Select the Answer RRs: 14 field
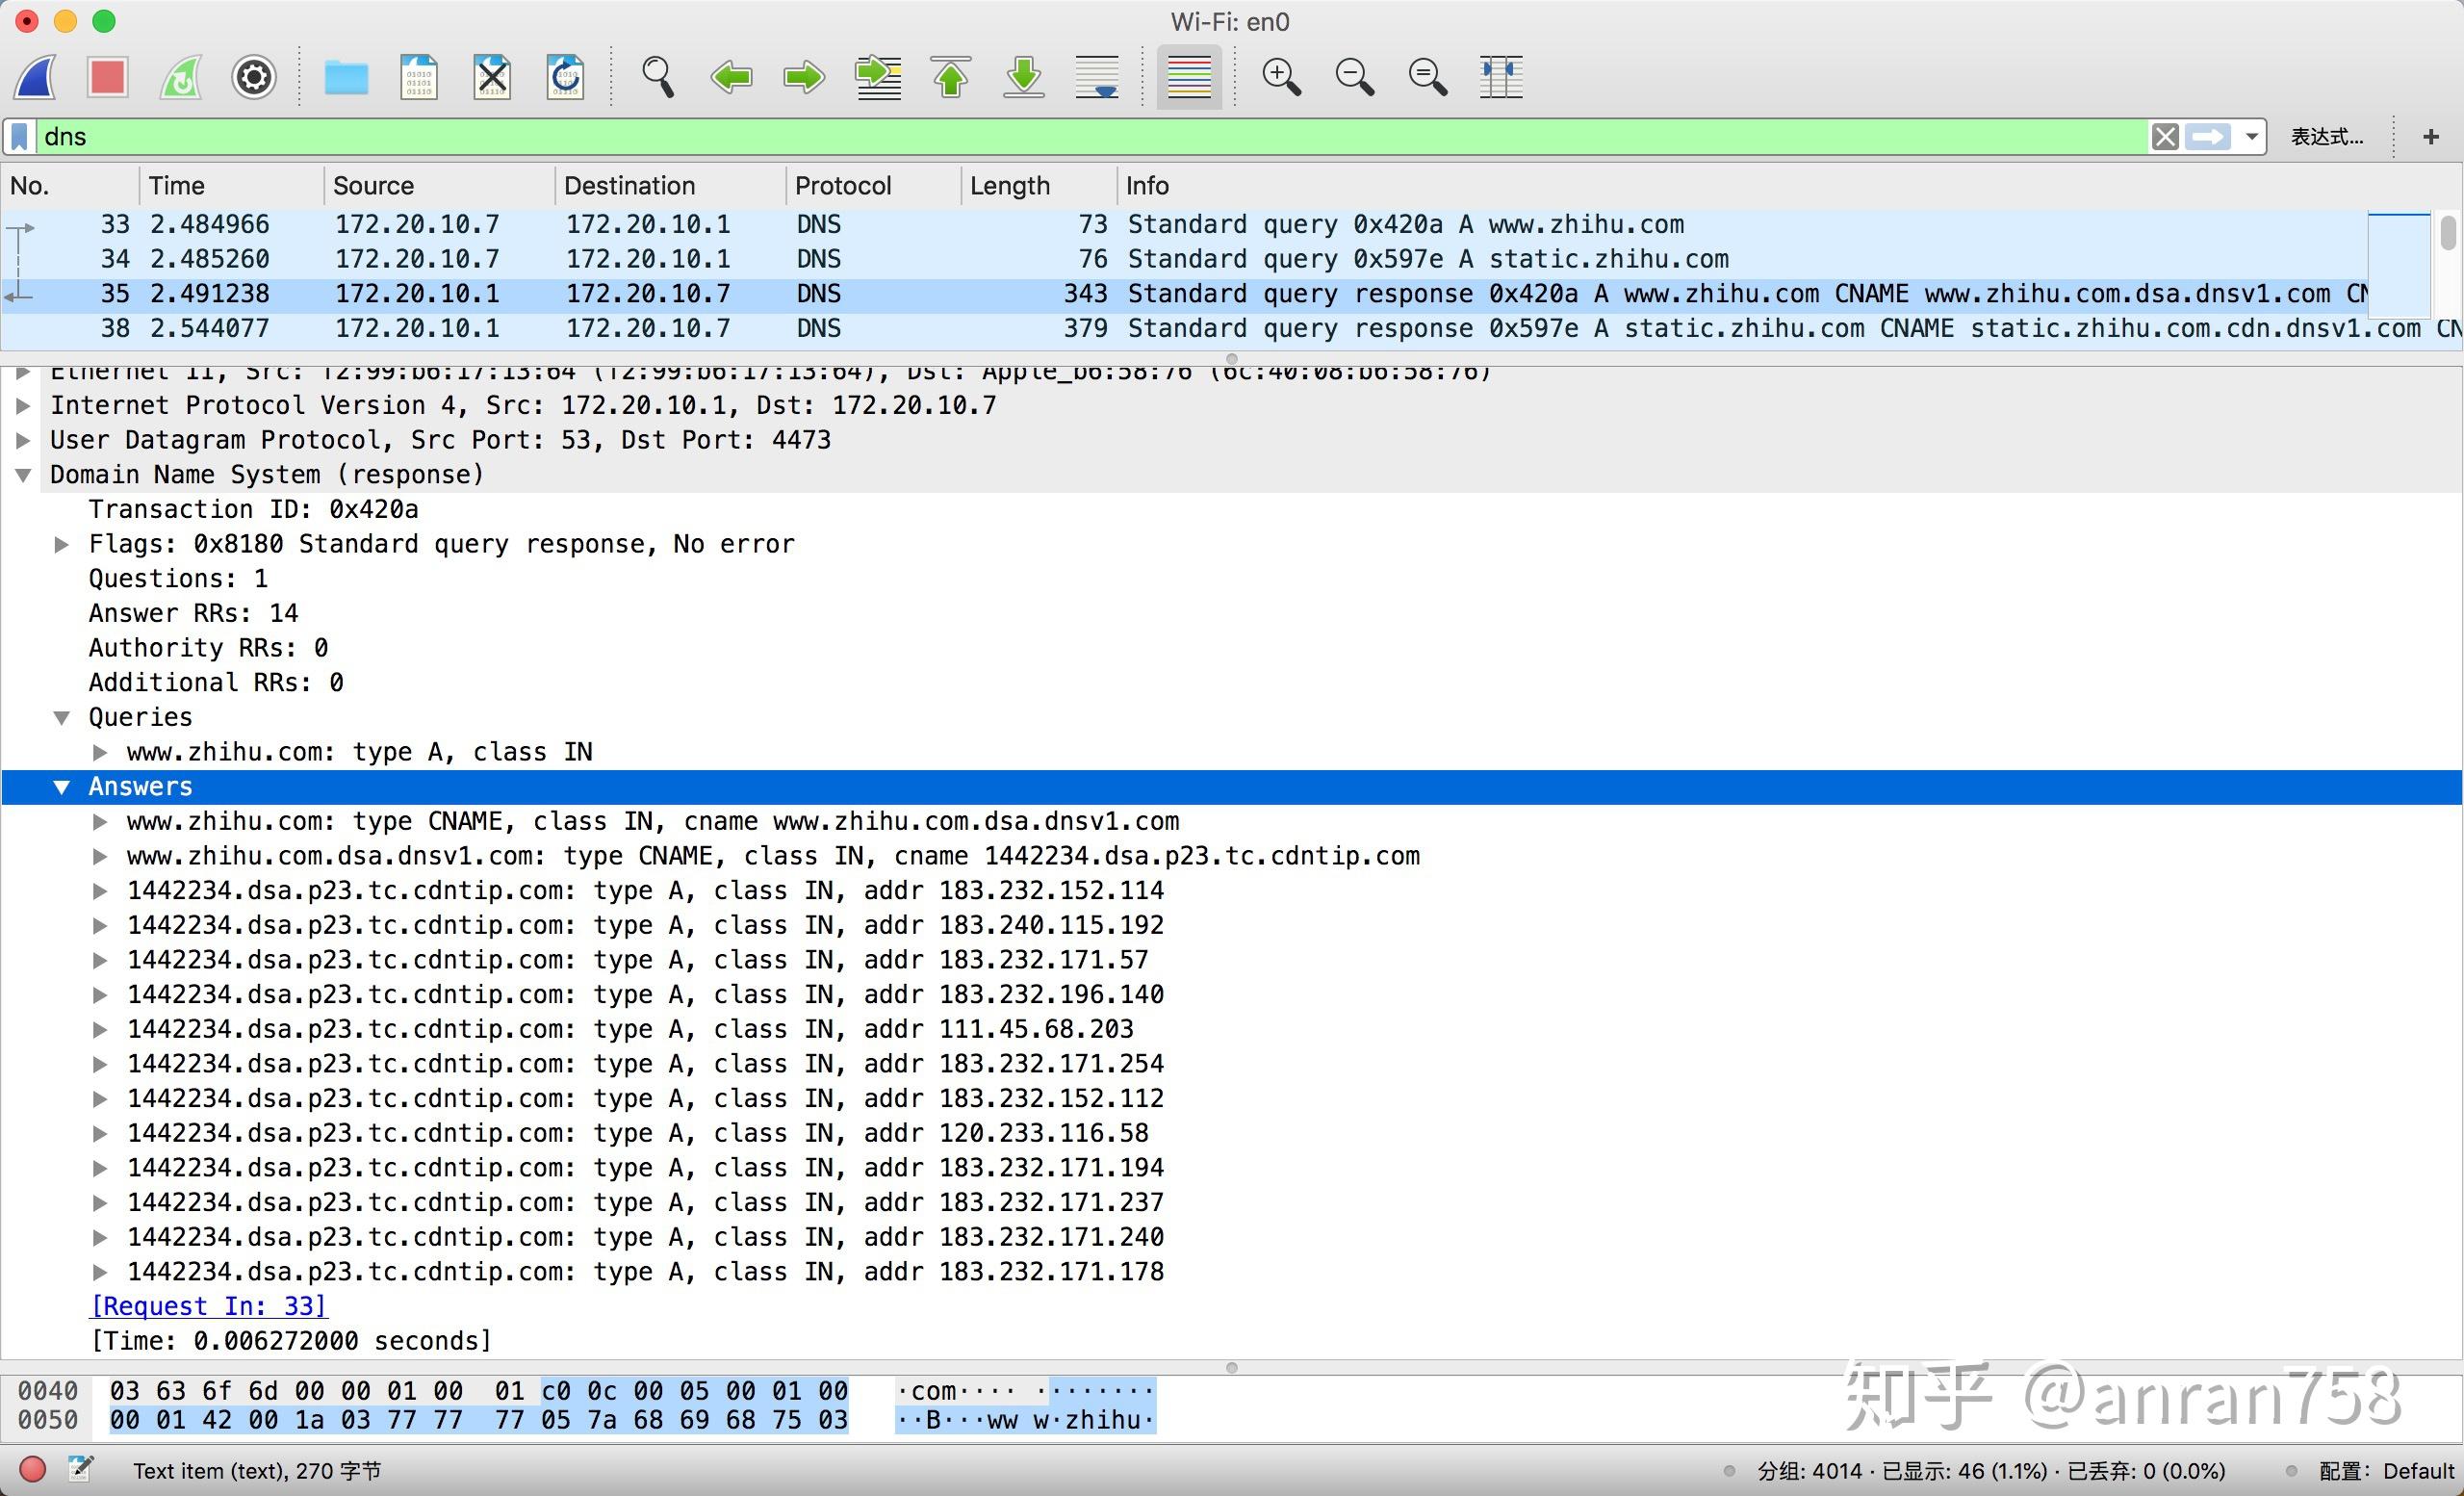Screen dimensions: 2464x1496 pos(193,614)
